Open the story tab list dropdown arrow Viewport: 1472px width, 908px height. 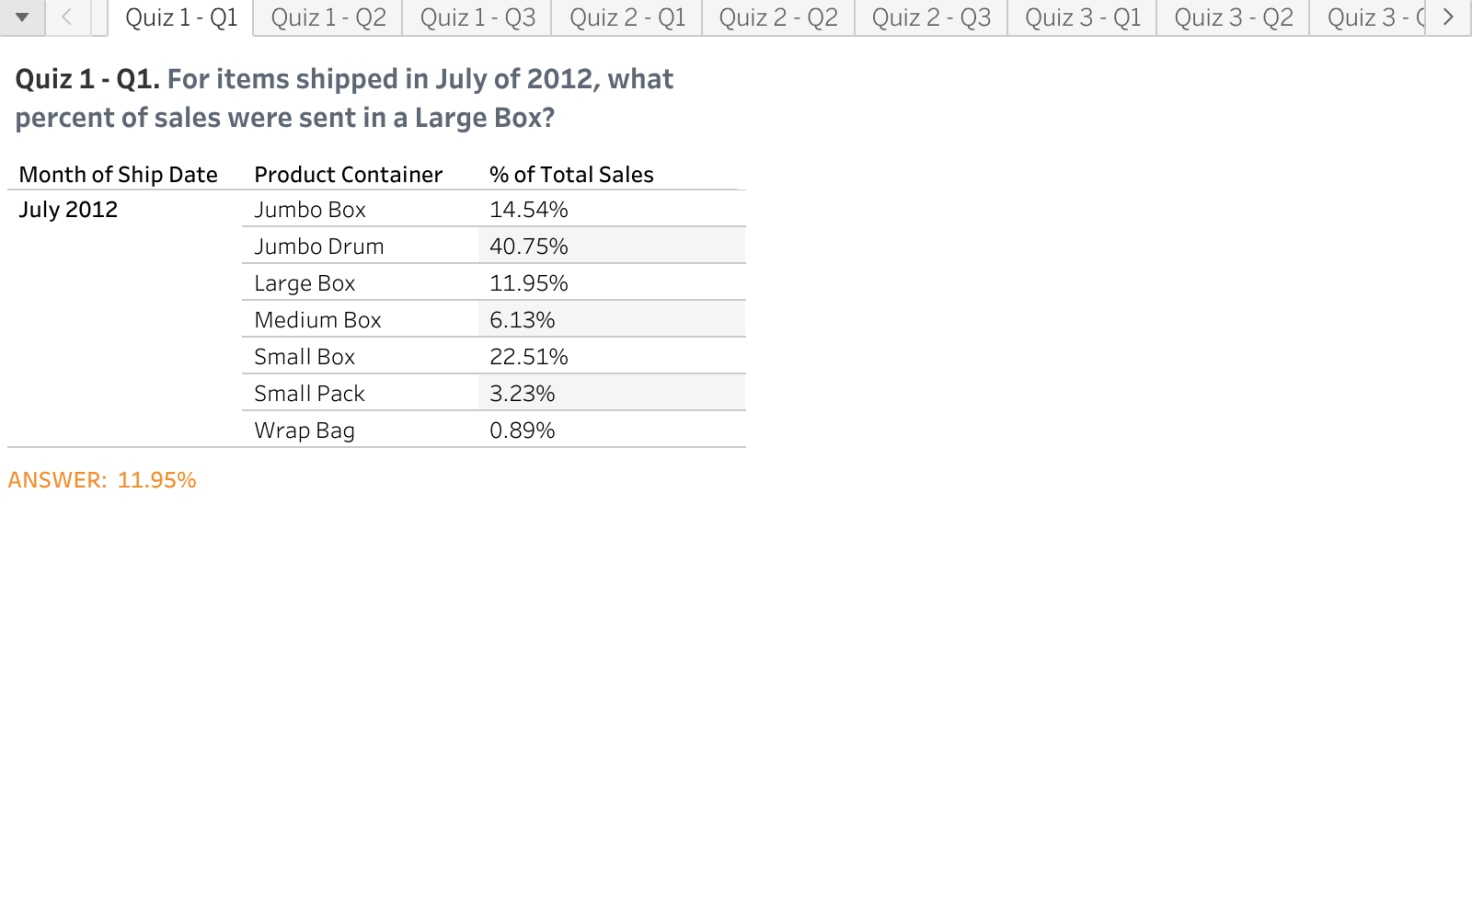pyautogui.click(x=22, y=17)
